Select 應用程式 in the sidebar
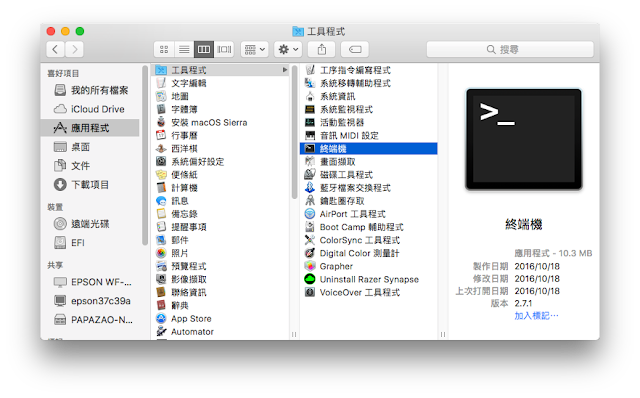 click(x=90, y=128)
